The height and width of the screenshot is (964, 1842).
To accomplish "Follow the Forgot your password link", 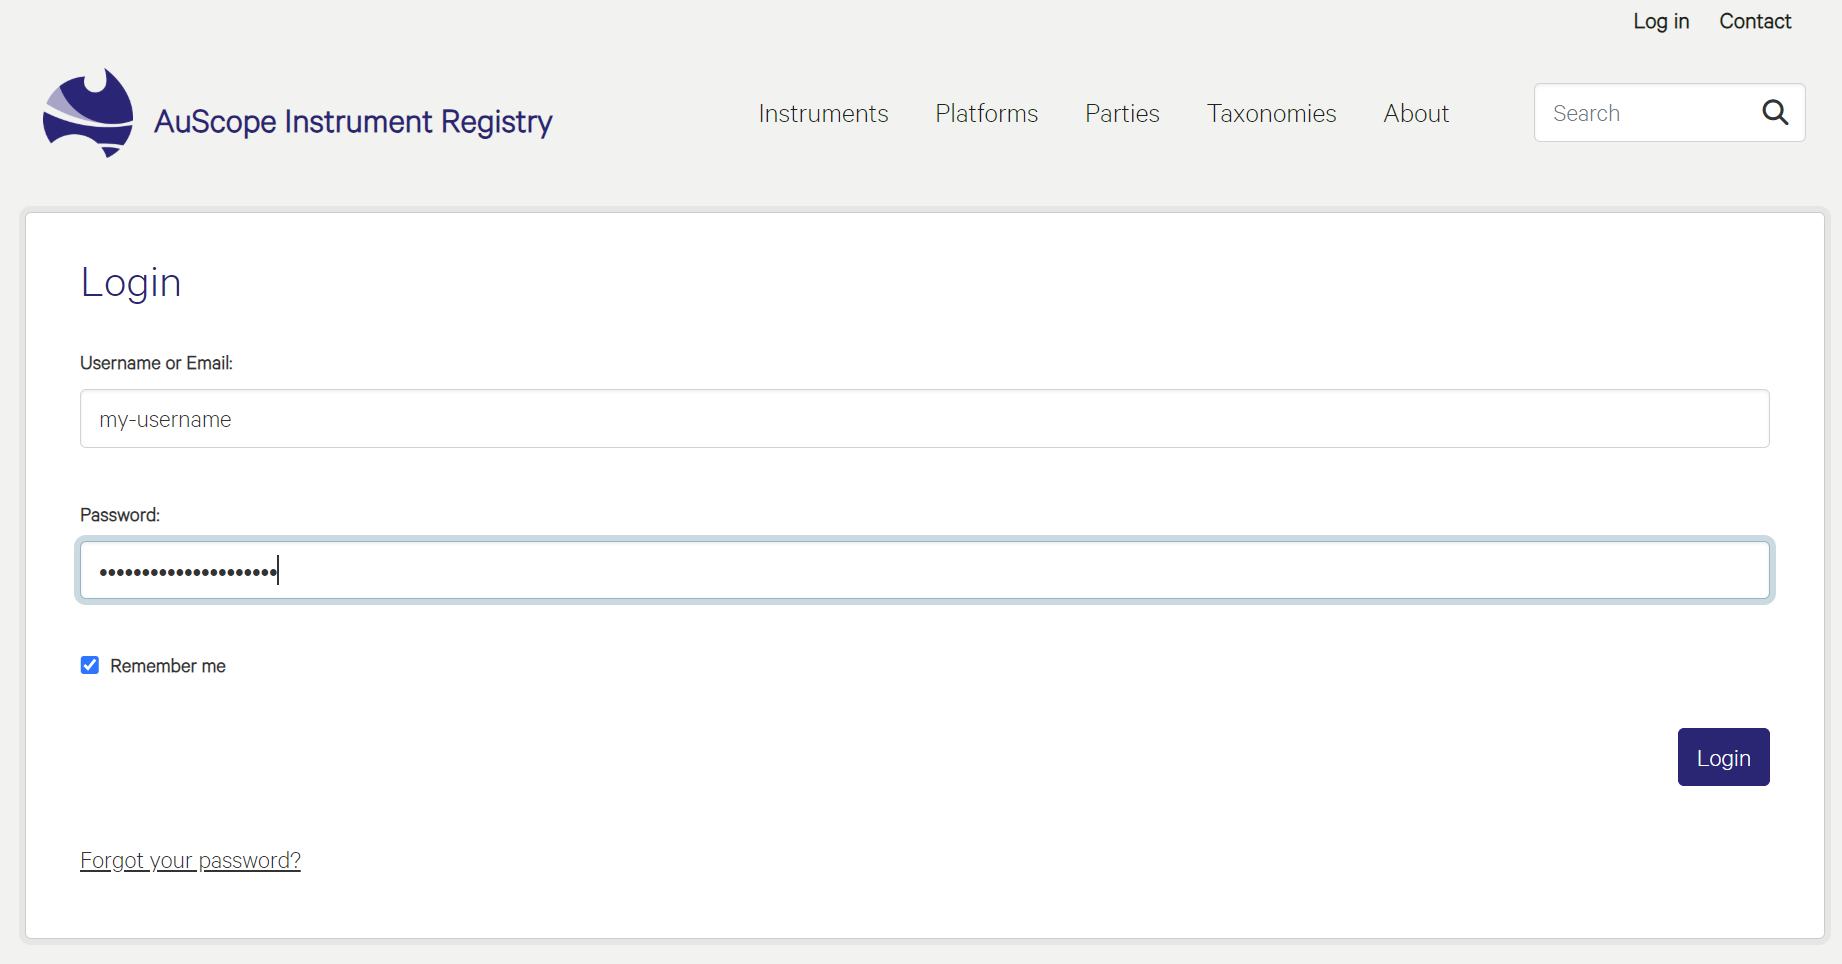I will (x=190, y=860).
